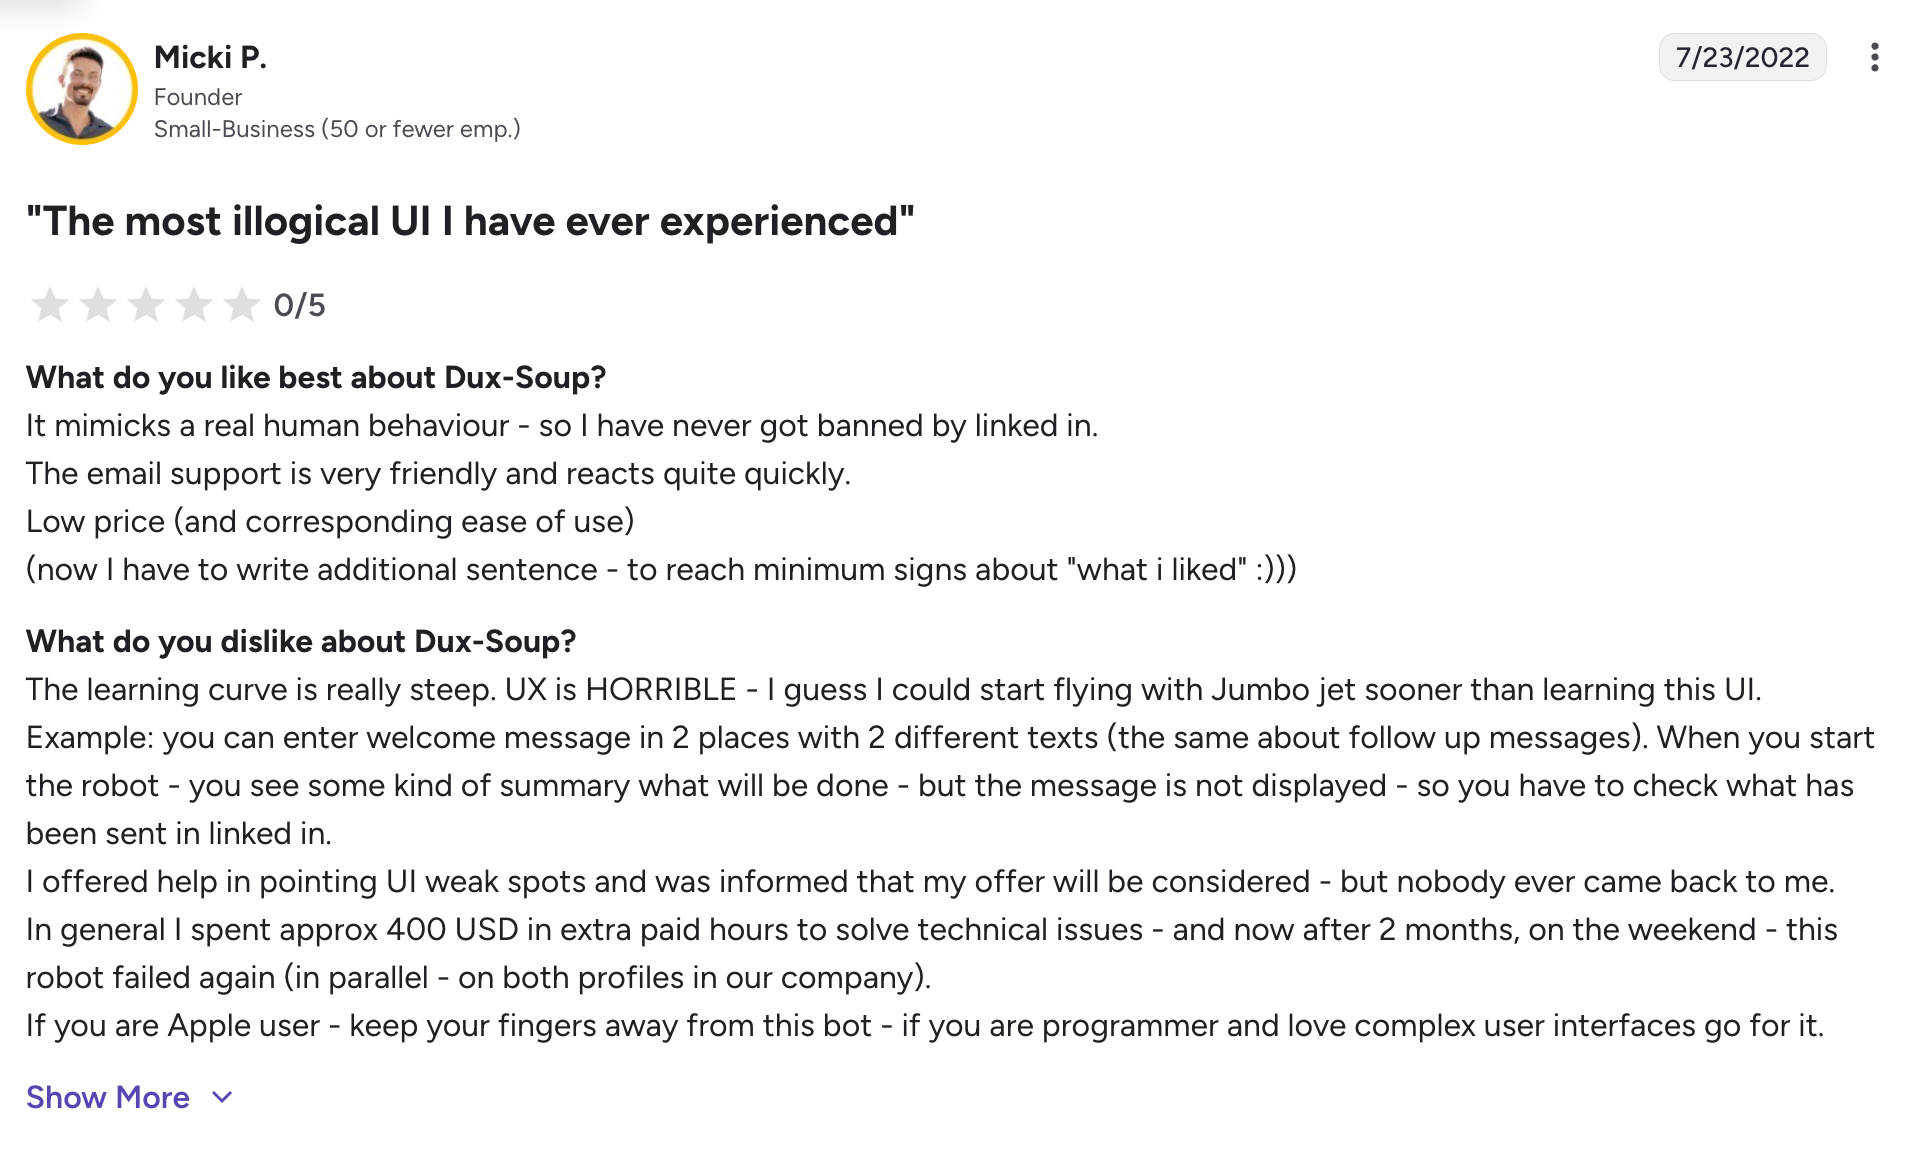Click Micki P.'s profile photo
Screen dimensions: 1920x1162
click(x=82, y=89)
